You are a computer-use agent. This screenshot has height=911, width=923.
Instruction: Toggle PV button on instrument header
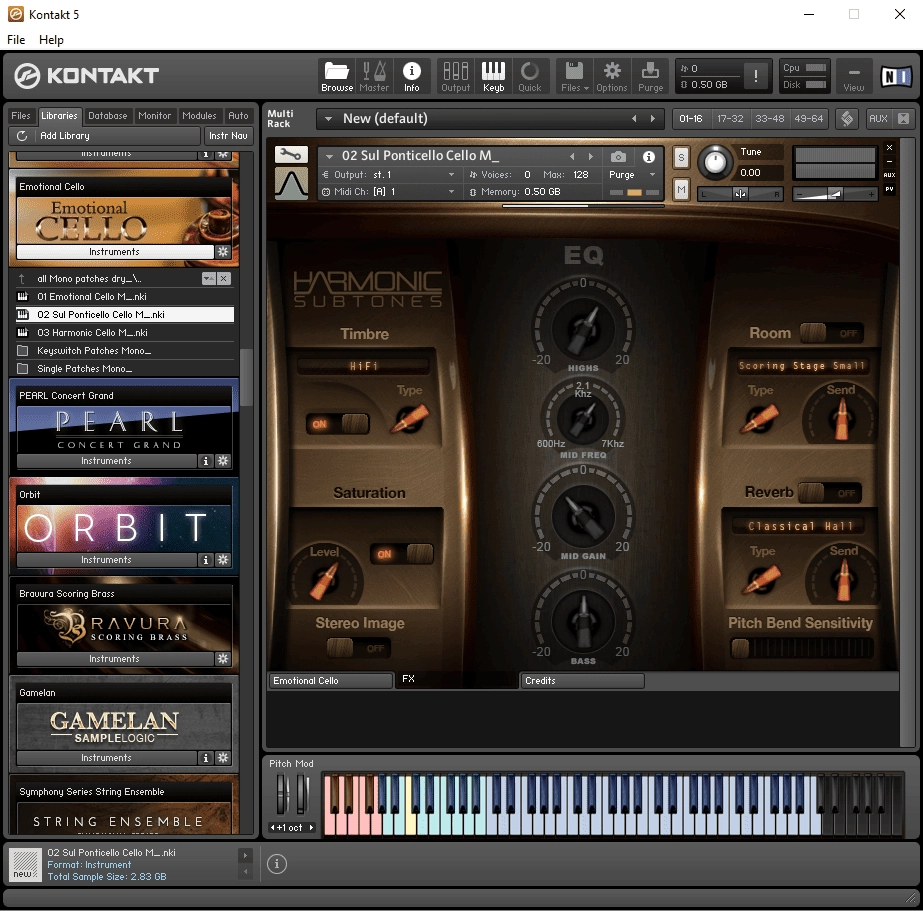point(889,189)
